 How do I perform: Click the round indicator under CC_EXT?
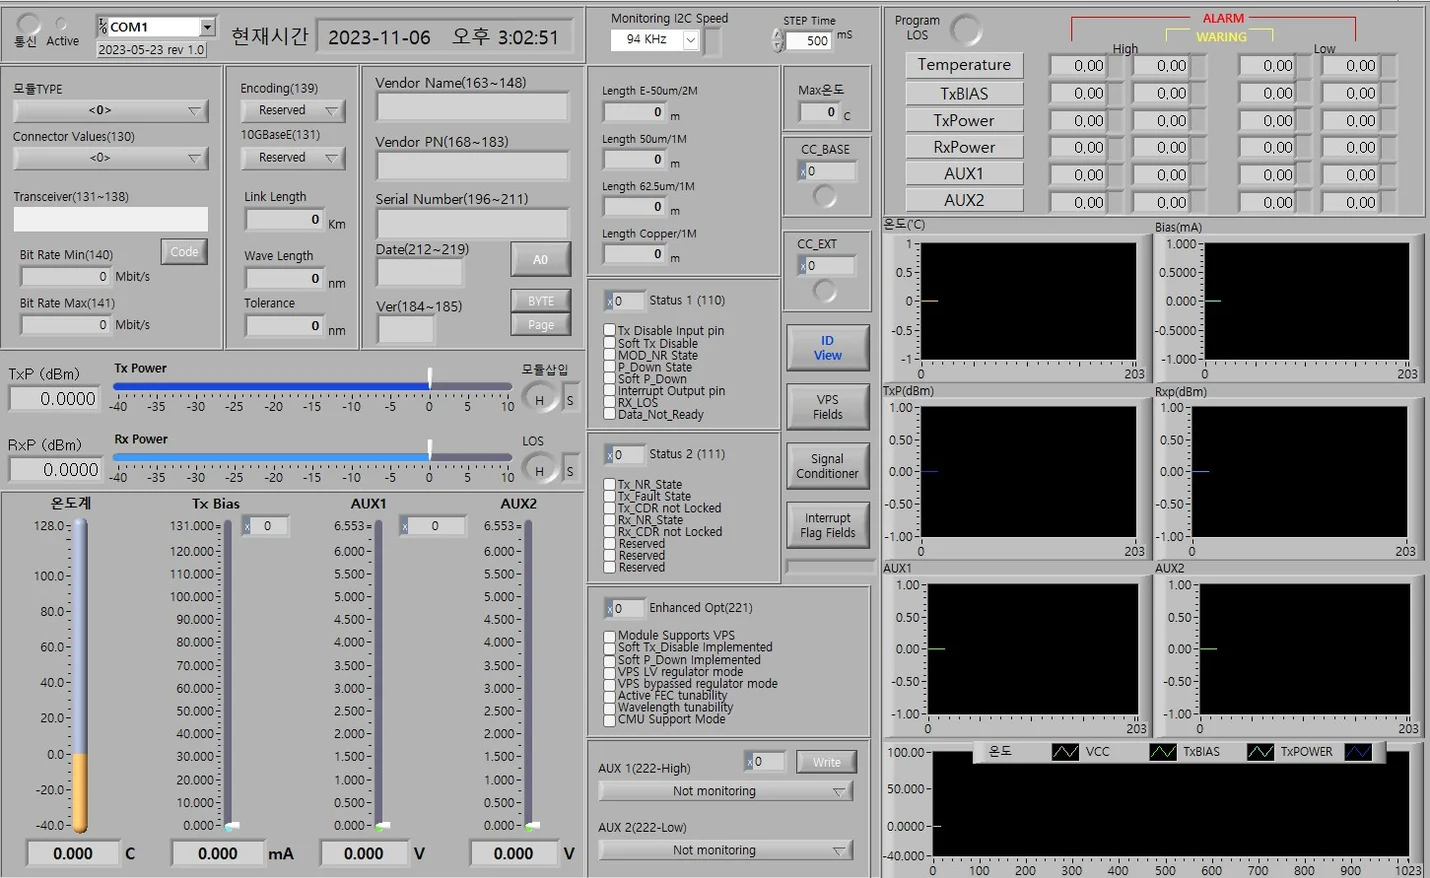click(x=828, y=292)
